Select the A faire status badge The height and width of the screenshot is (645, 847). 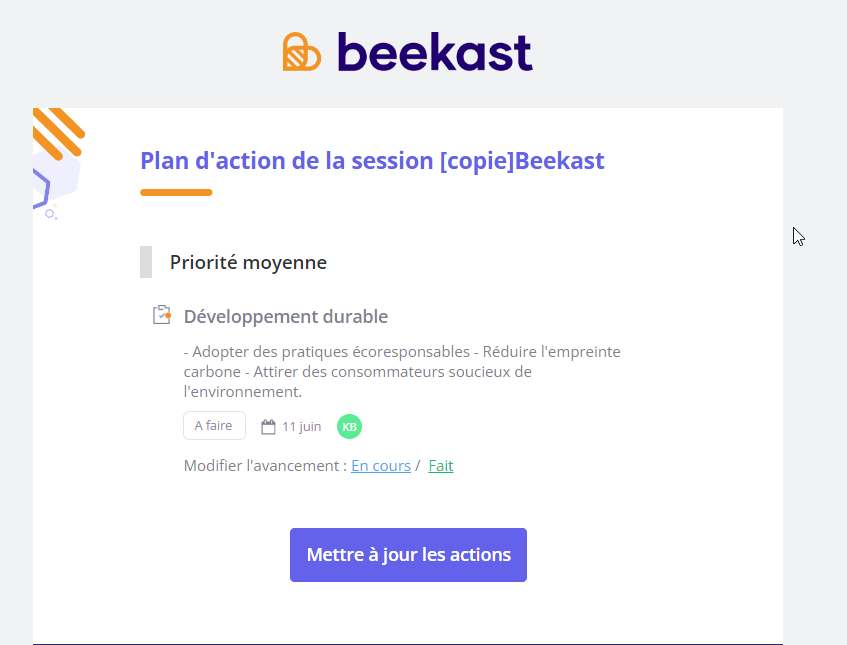pyautogui.click(x=214, y=426)
